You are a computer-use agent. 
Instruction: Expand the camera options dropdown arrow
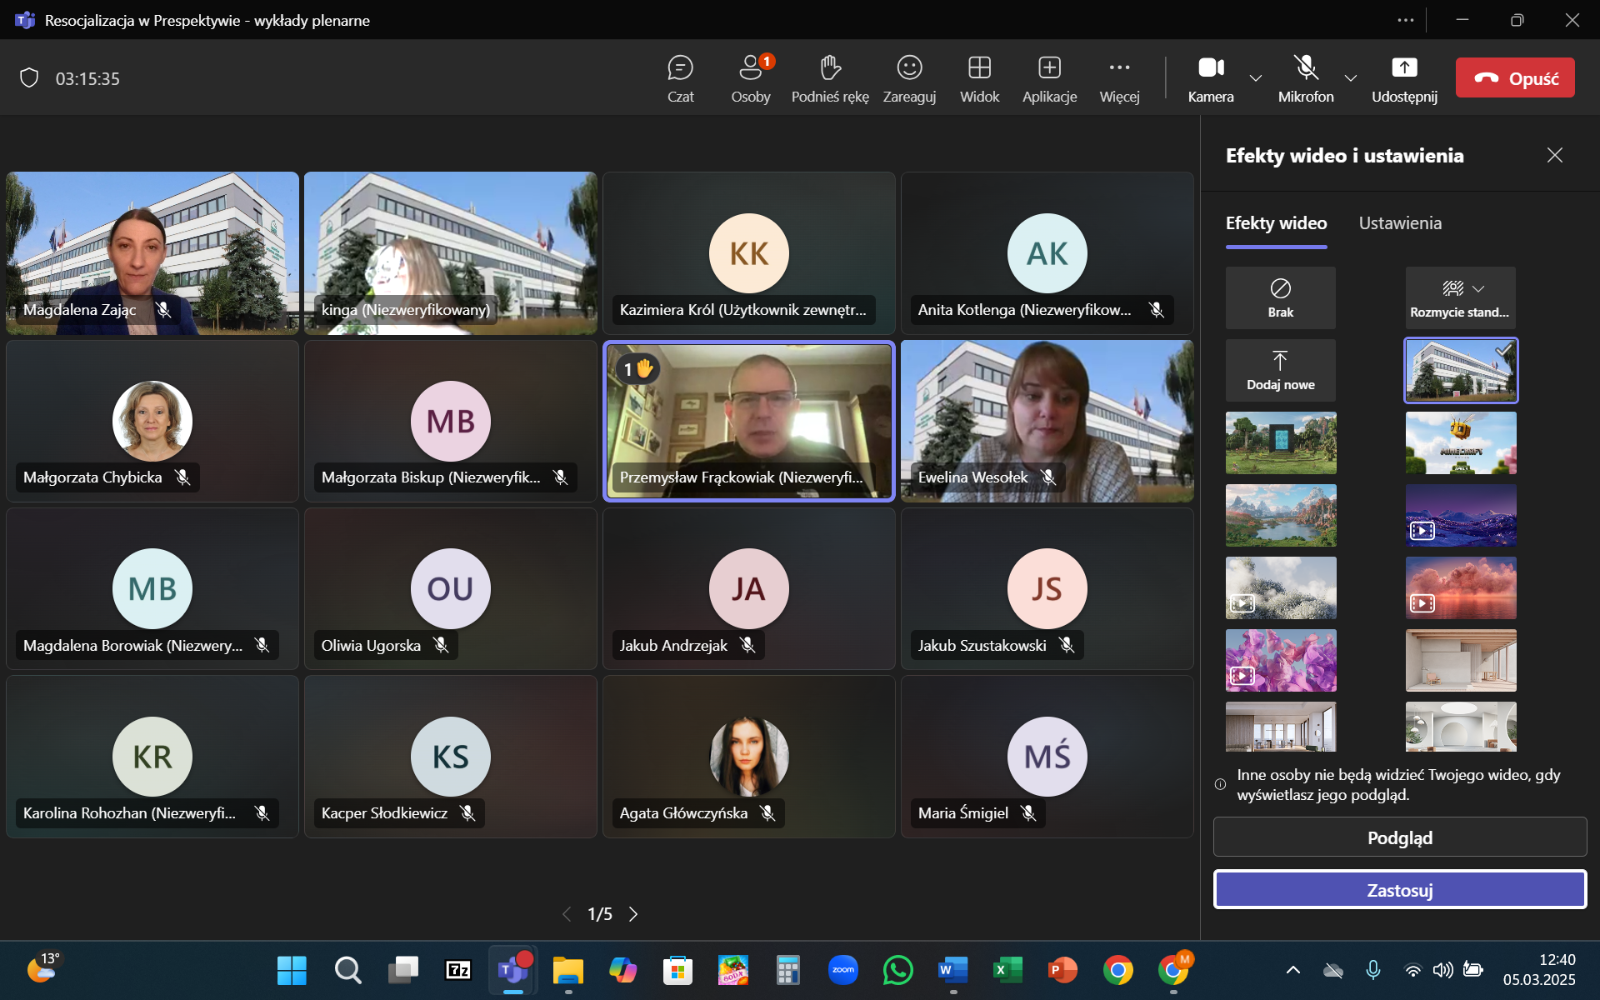point(1256,78)
